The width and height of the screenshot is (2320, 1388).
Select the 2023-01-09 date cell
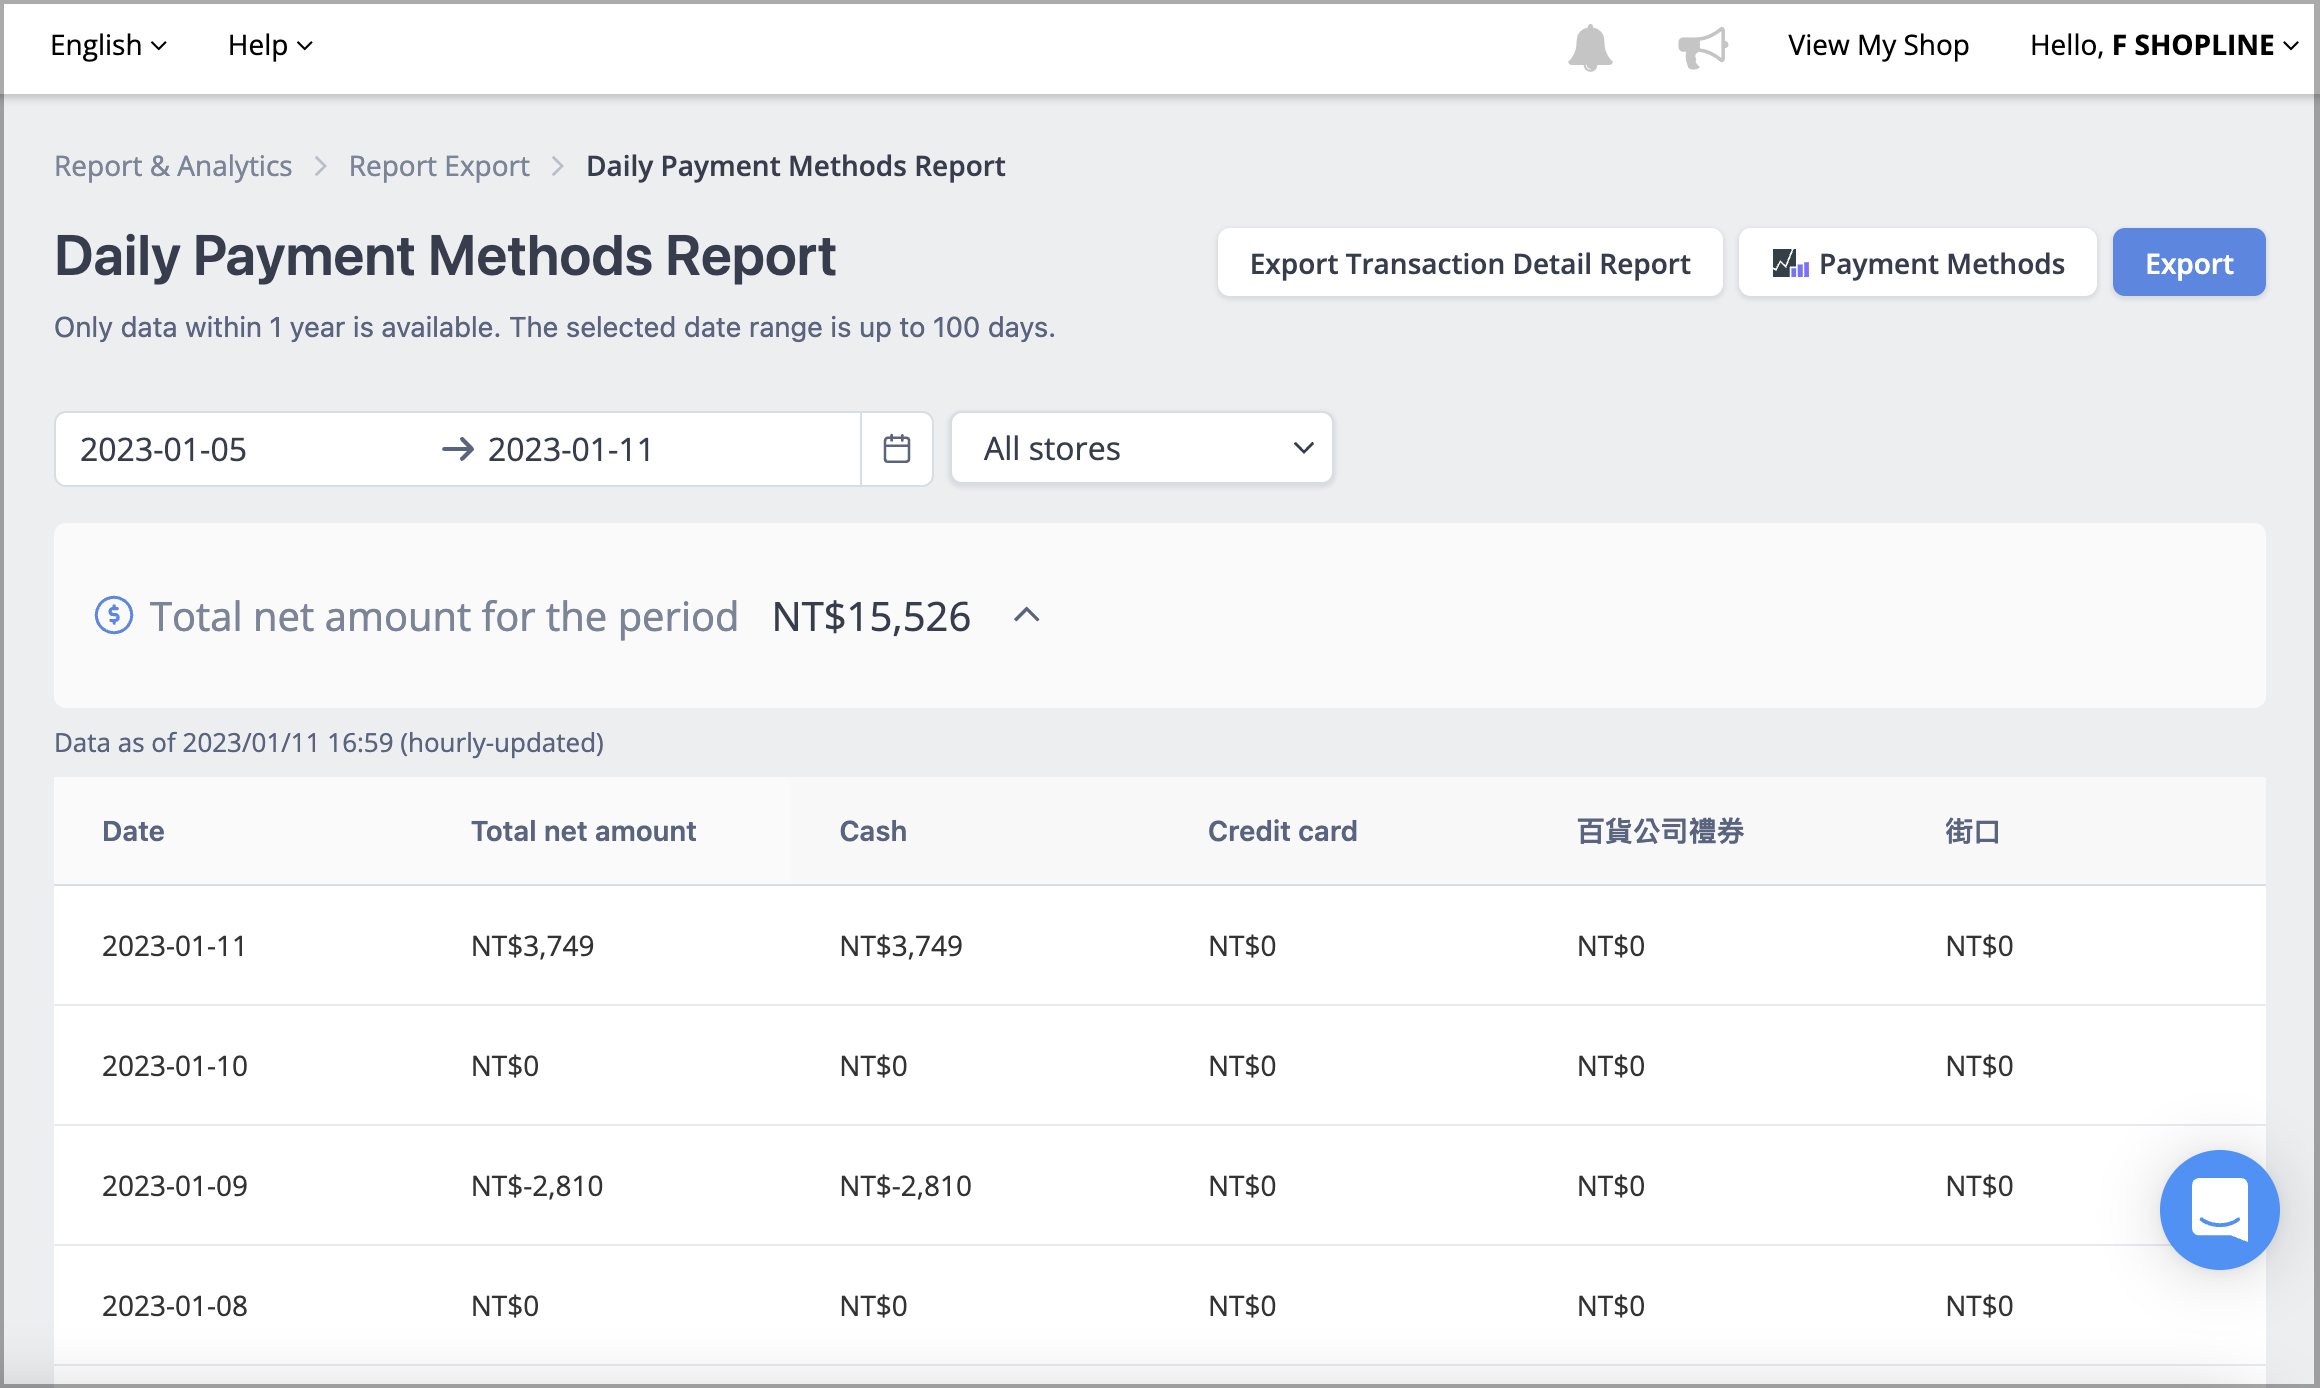[175, 1186]
